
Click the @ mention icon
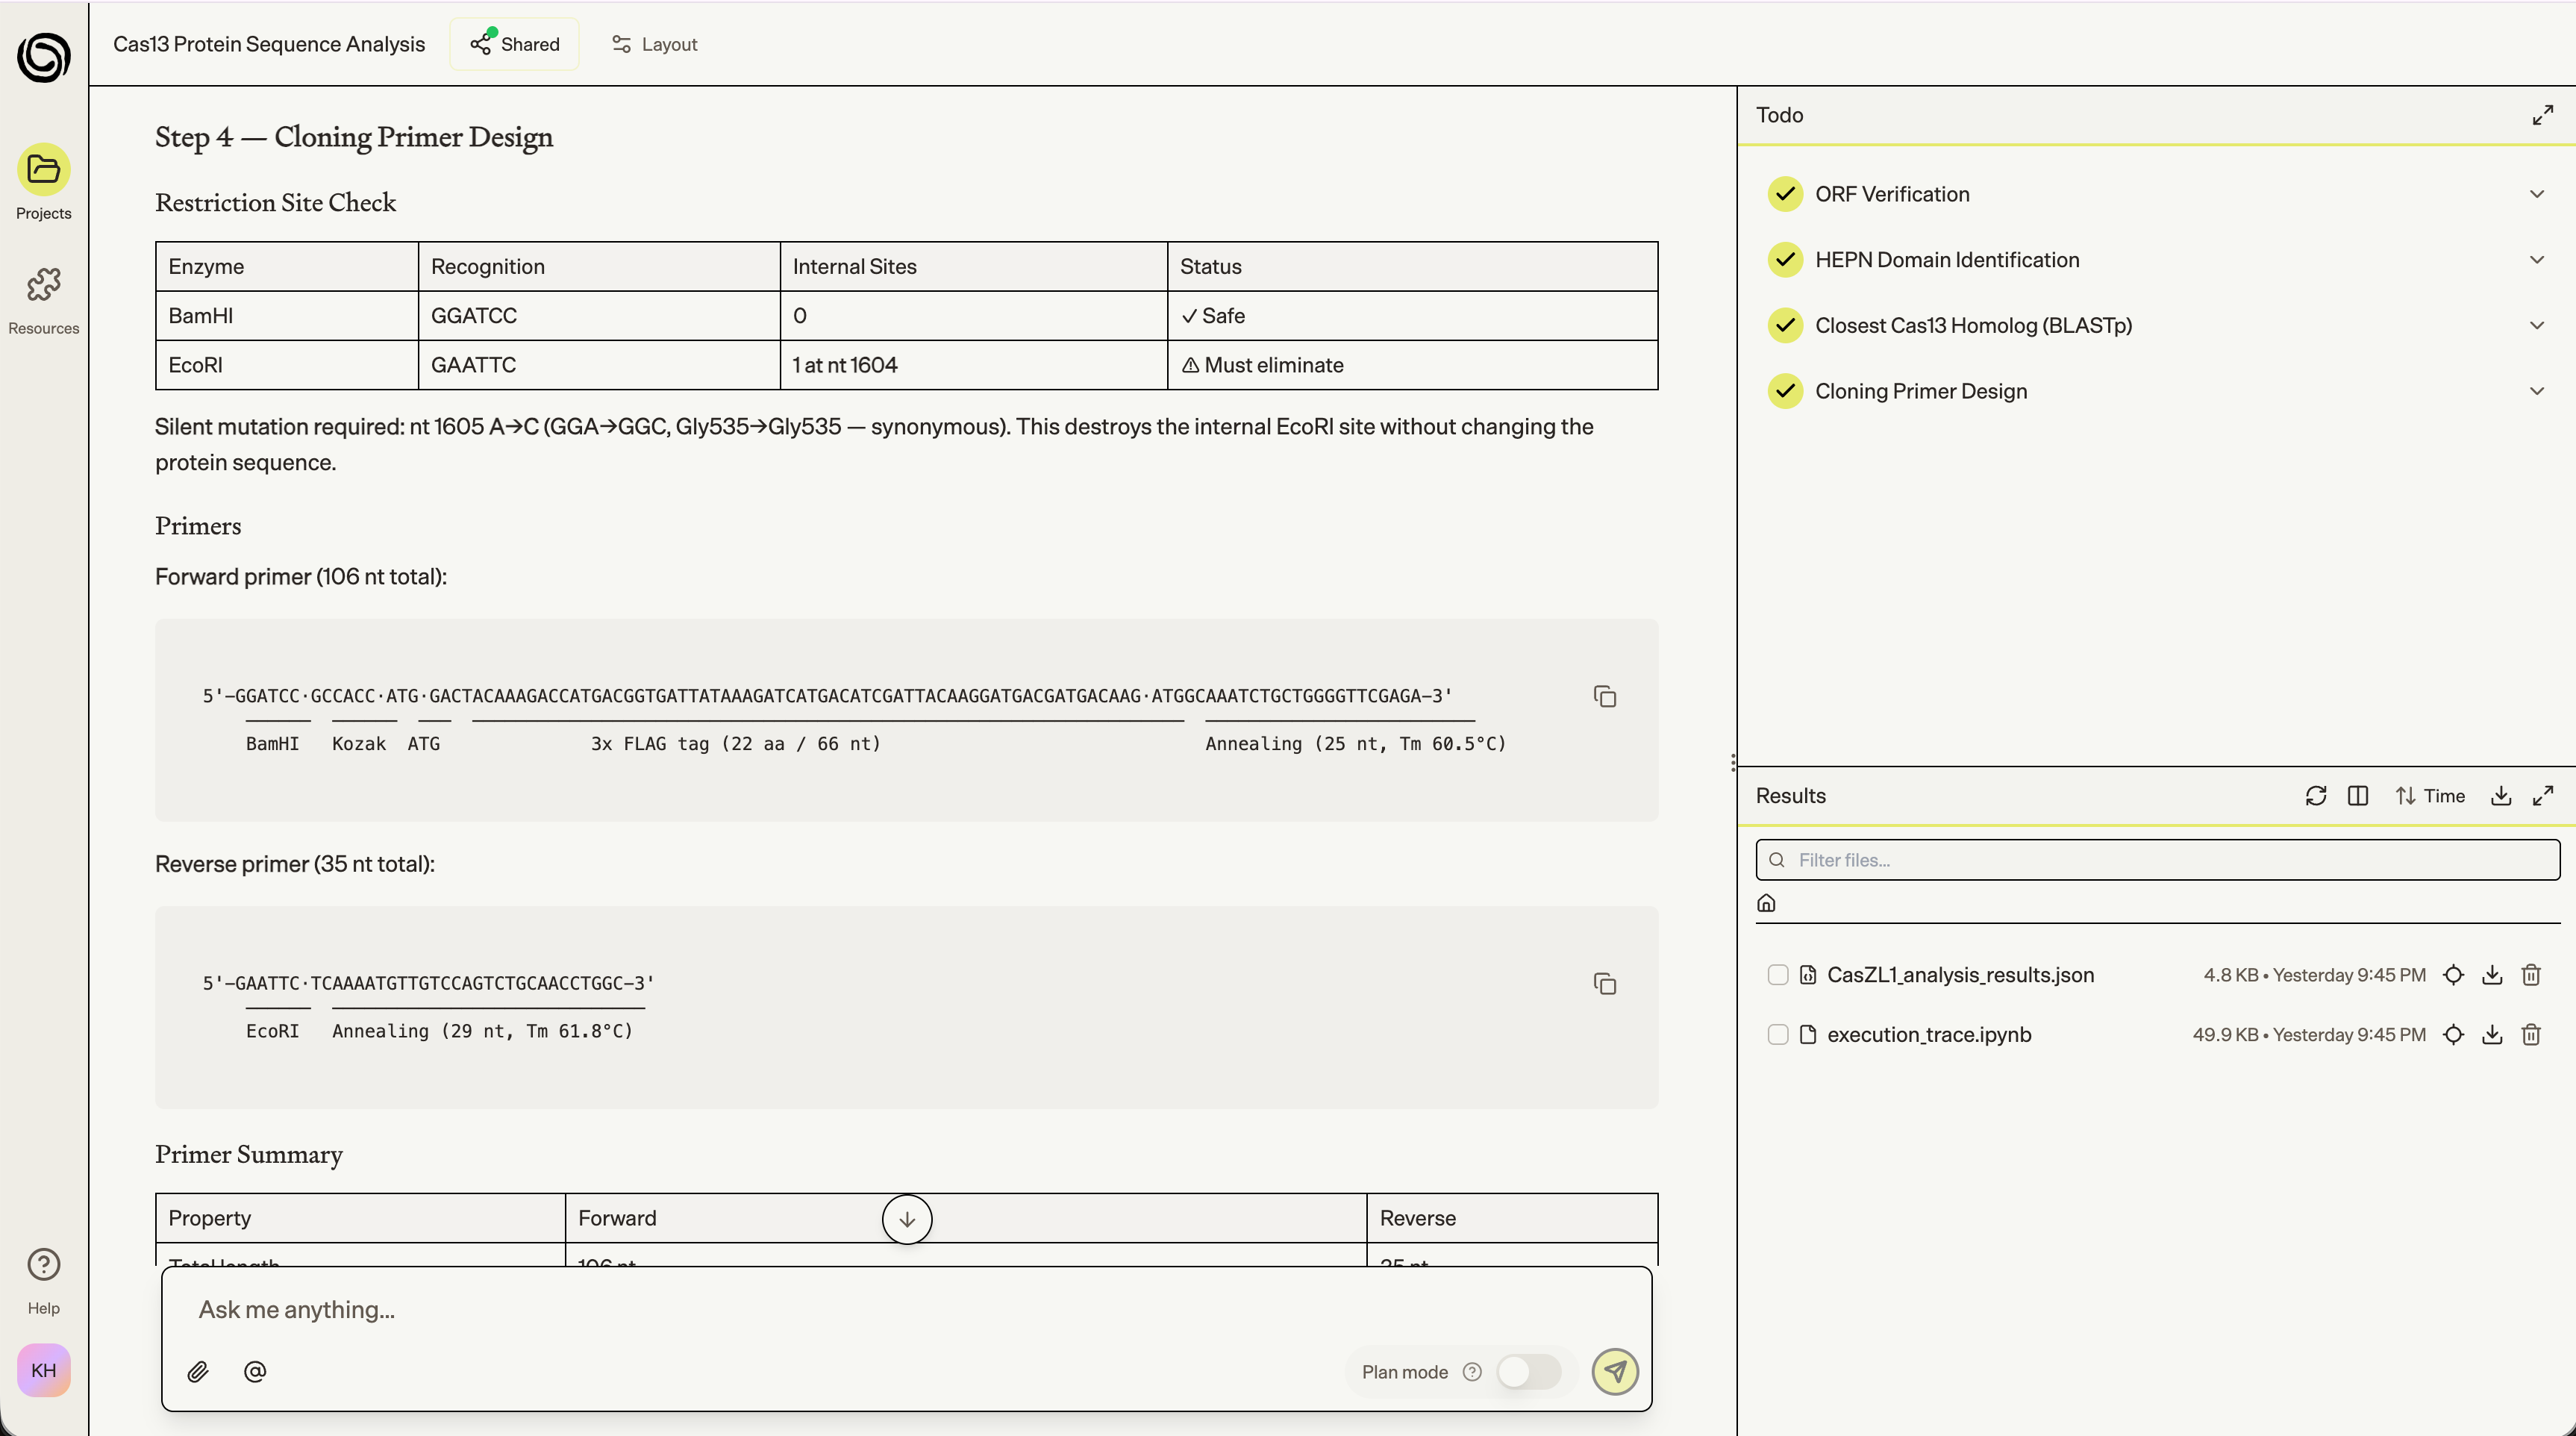(255, 1372)
